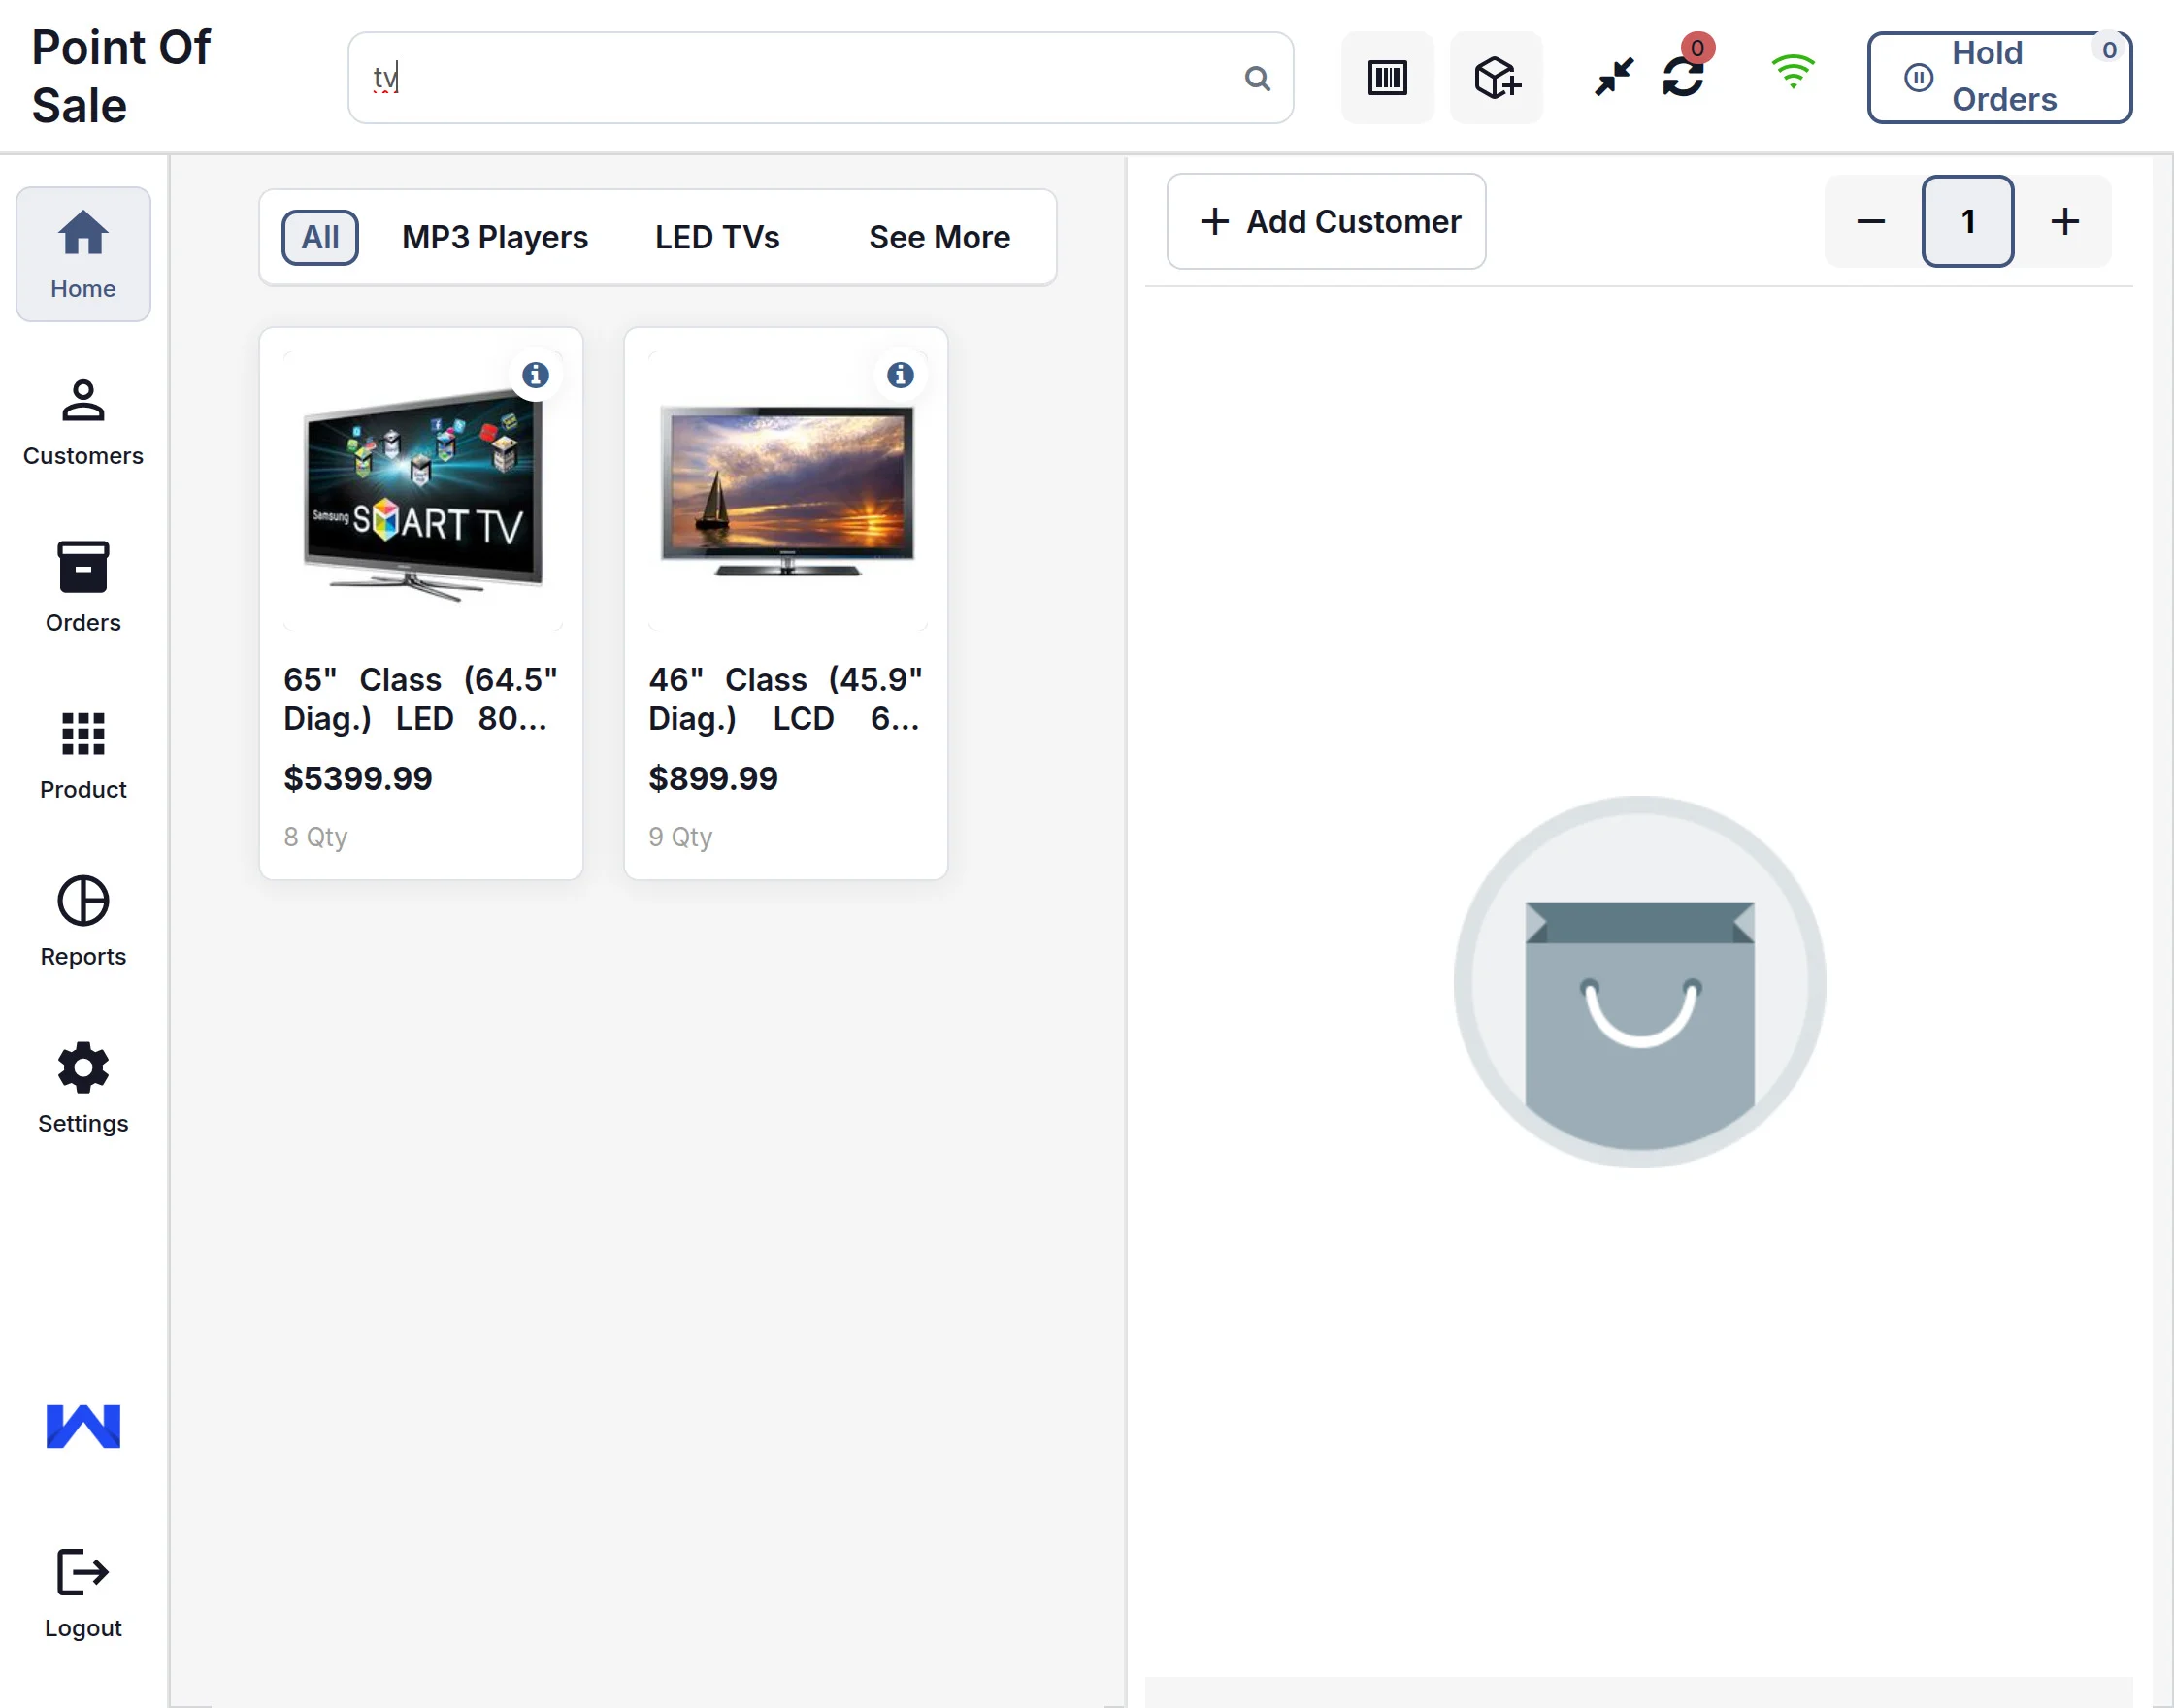This screenshot has width=2174, height=1708.
Task: Switch to the LED TVs category tab
Action: [x=716, y=237]
